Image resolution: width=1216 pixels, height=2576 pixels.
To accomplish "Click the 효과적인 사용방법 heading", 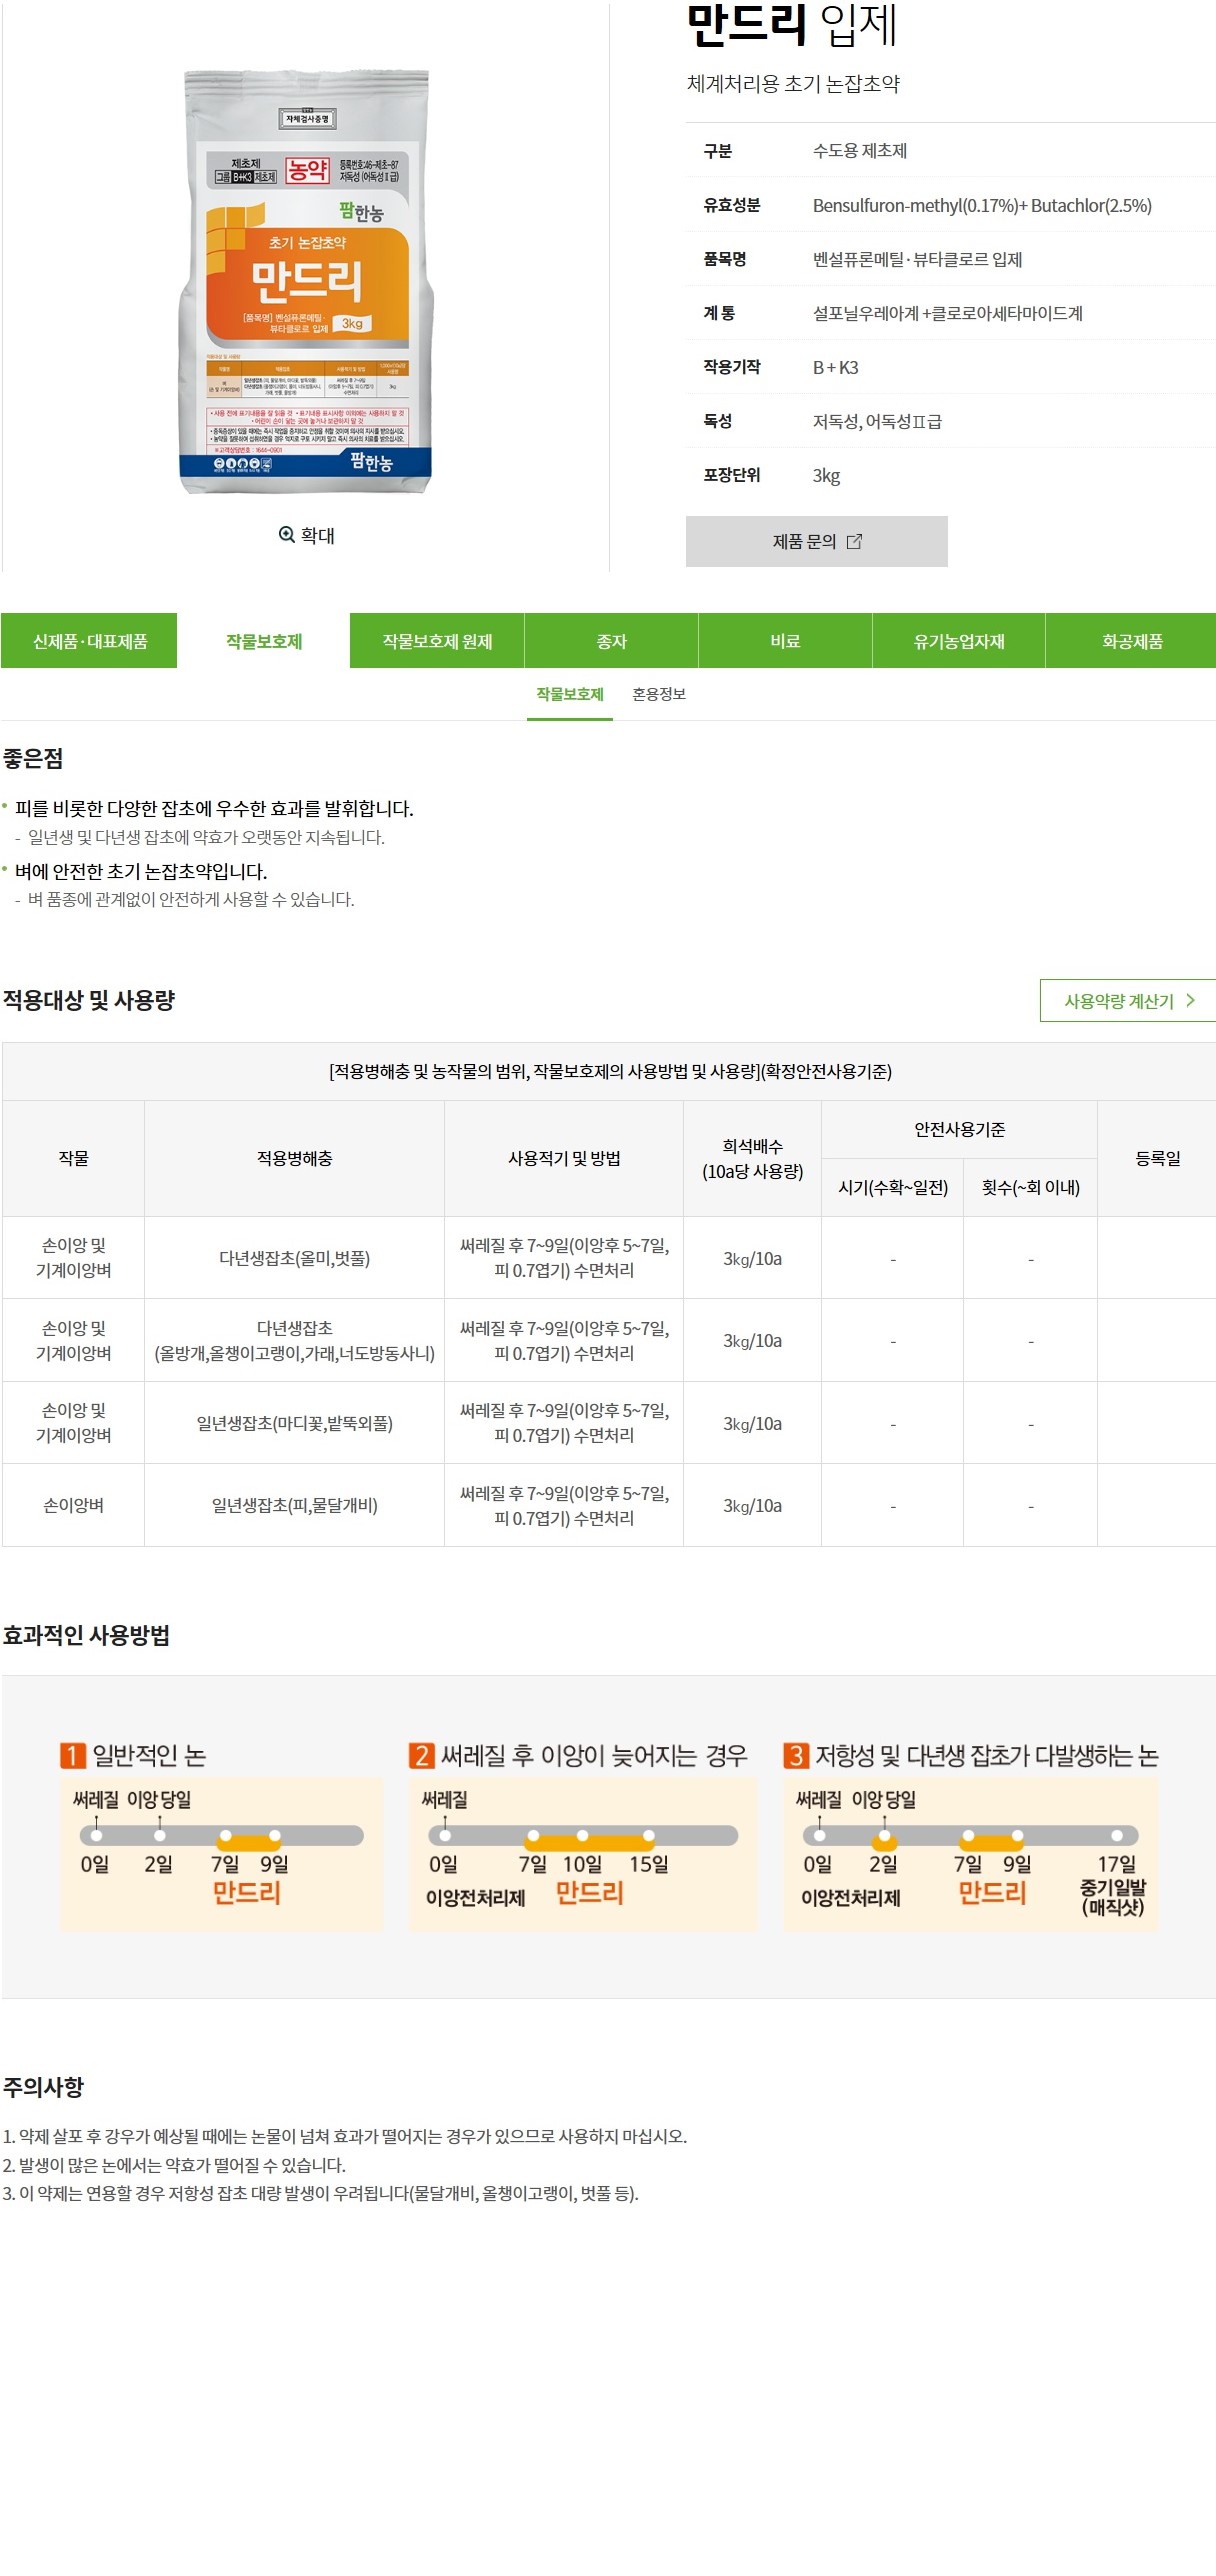I will (86, 1635).
